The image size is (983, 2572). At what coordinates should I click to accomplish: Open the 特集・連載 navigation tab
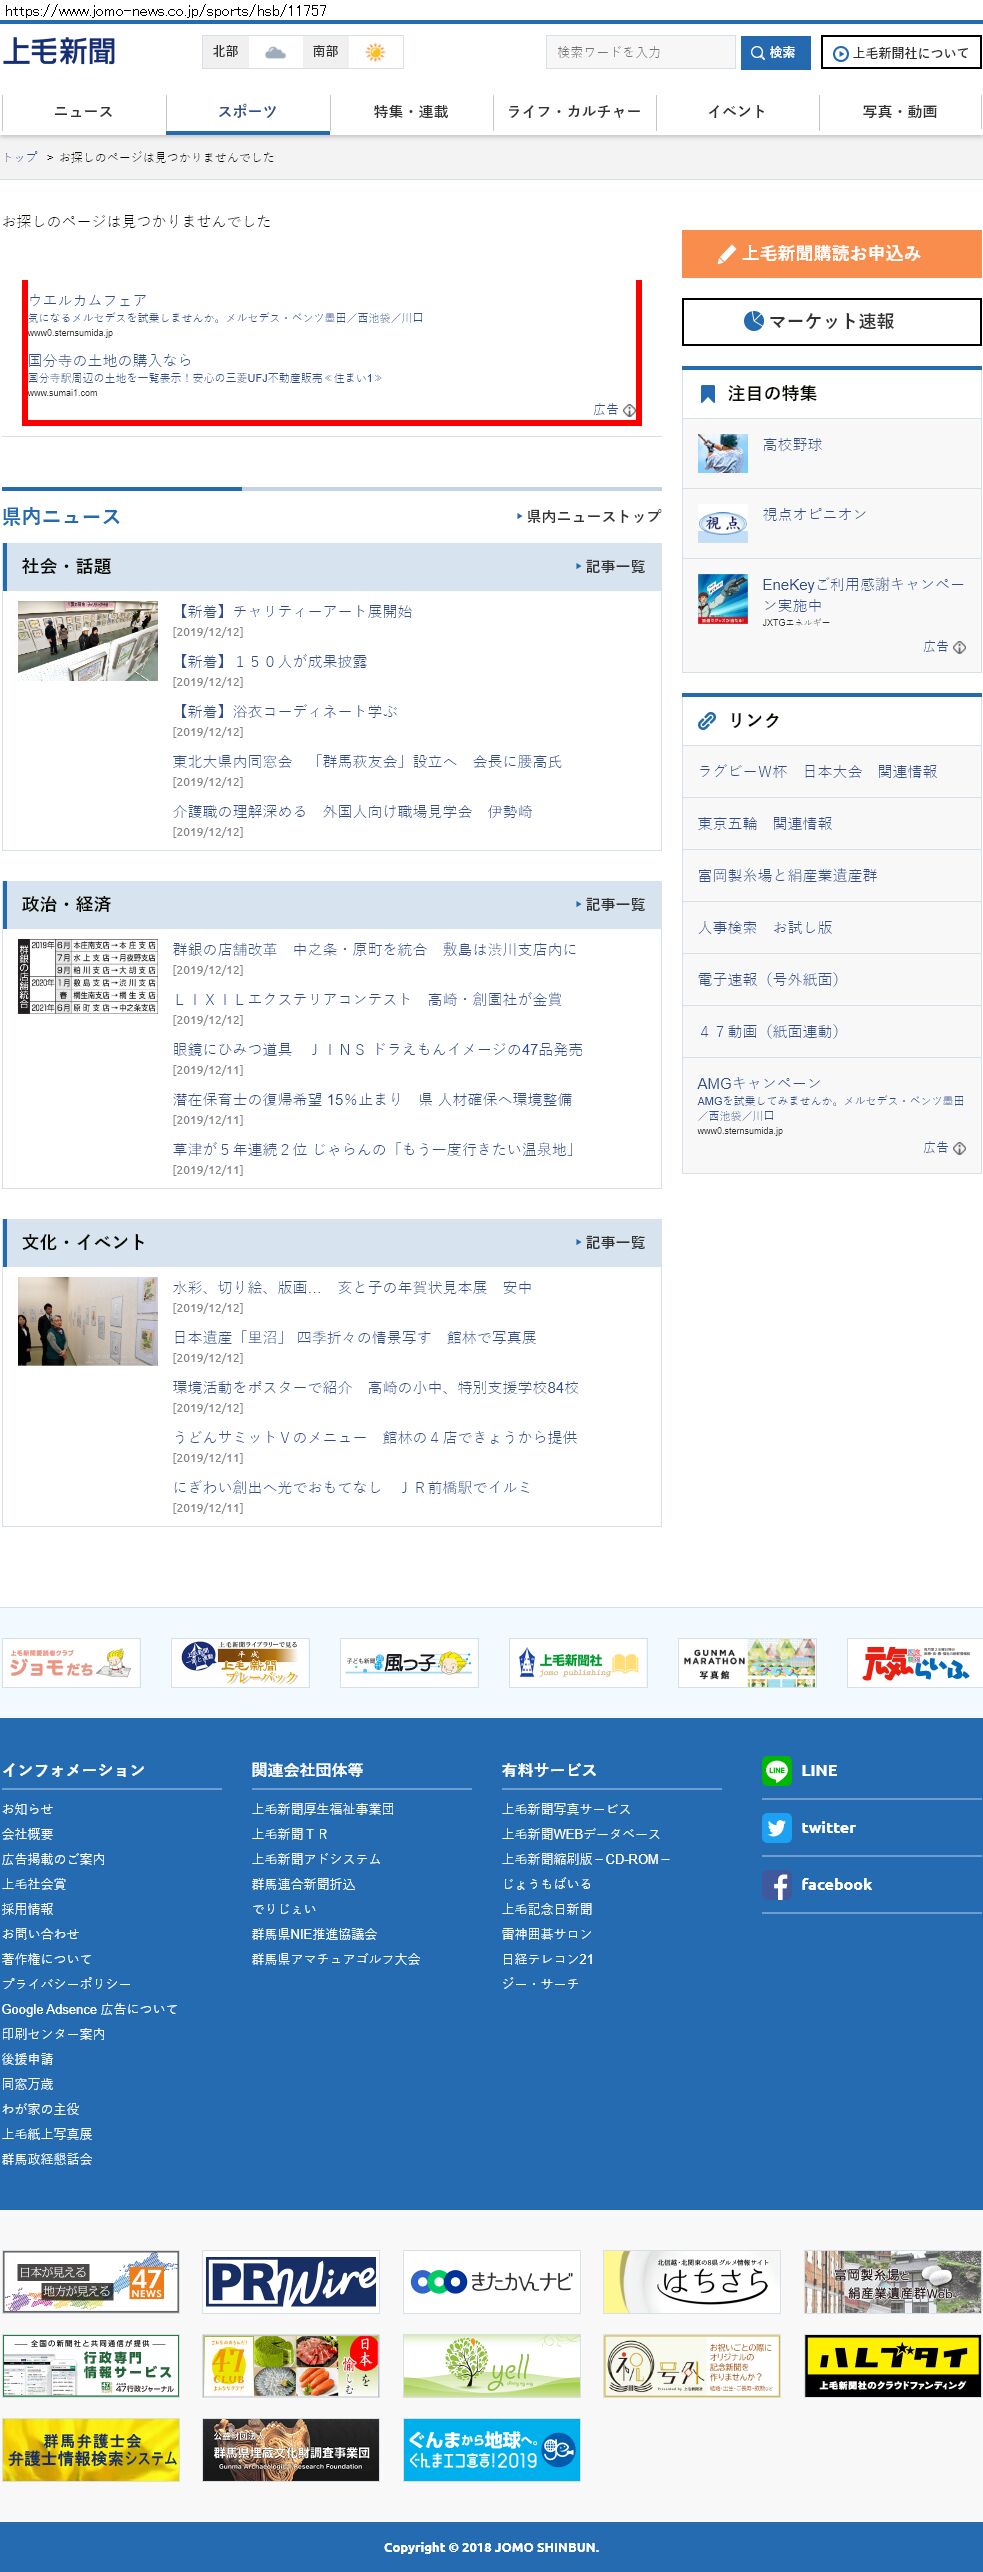pyautogui.click(x=411, y=112)
